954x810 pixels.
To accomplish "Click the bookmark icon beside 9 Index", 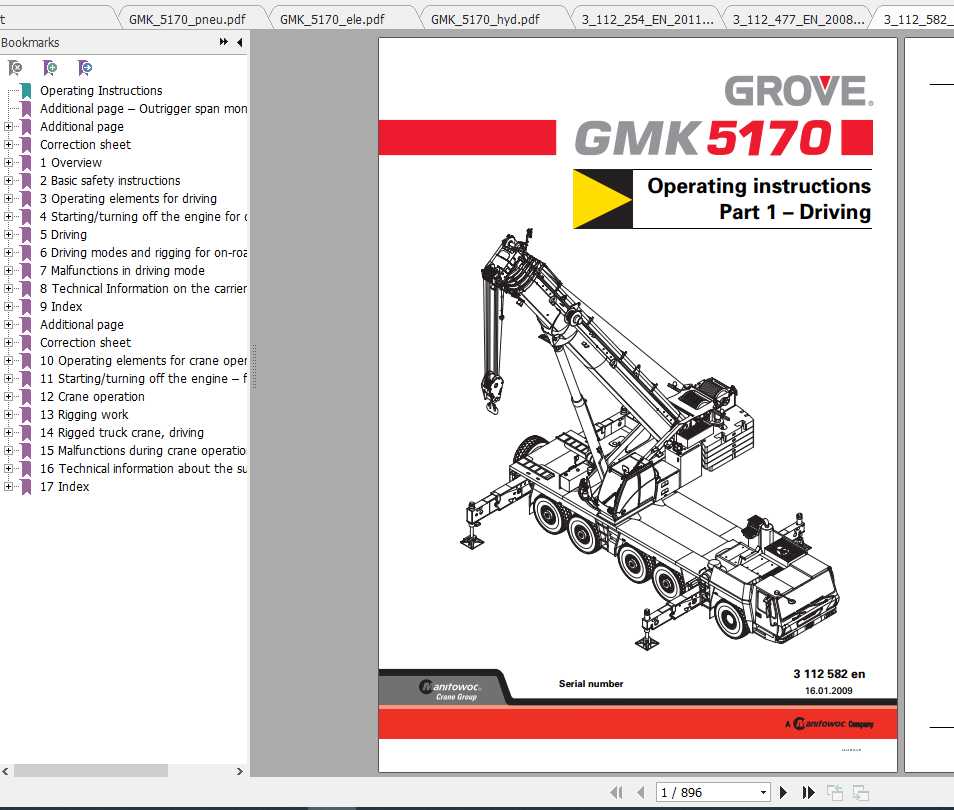I will pyautogui.click(x=26, y=307).
